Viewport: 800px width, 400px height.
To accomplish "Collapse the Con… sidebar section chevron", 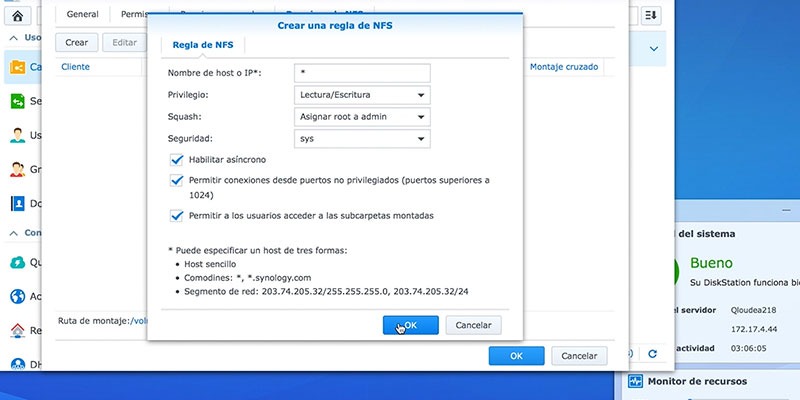I will pyautogui.click(x=14, y=233).
